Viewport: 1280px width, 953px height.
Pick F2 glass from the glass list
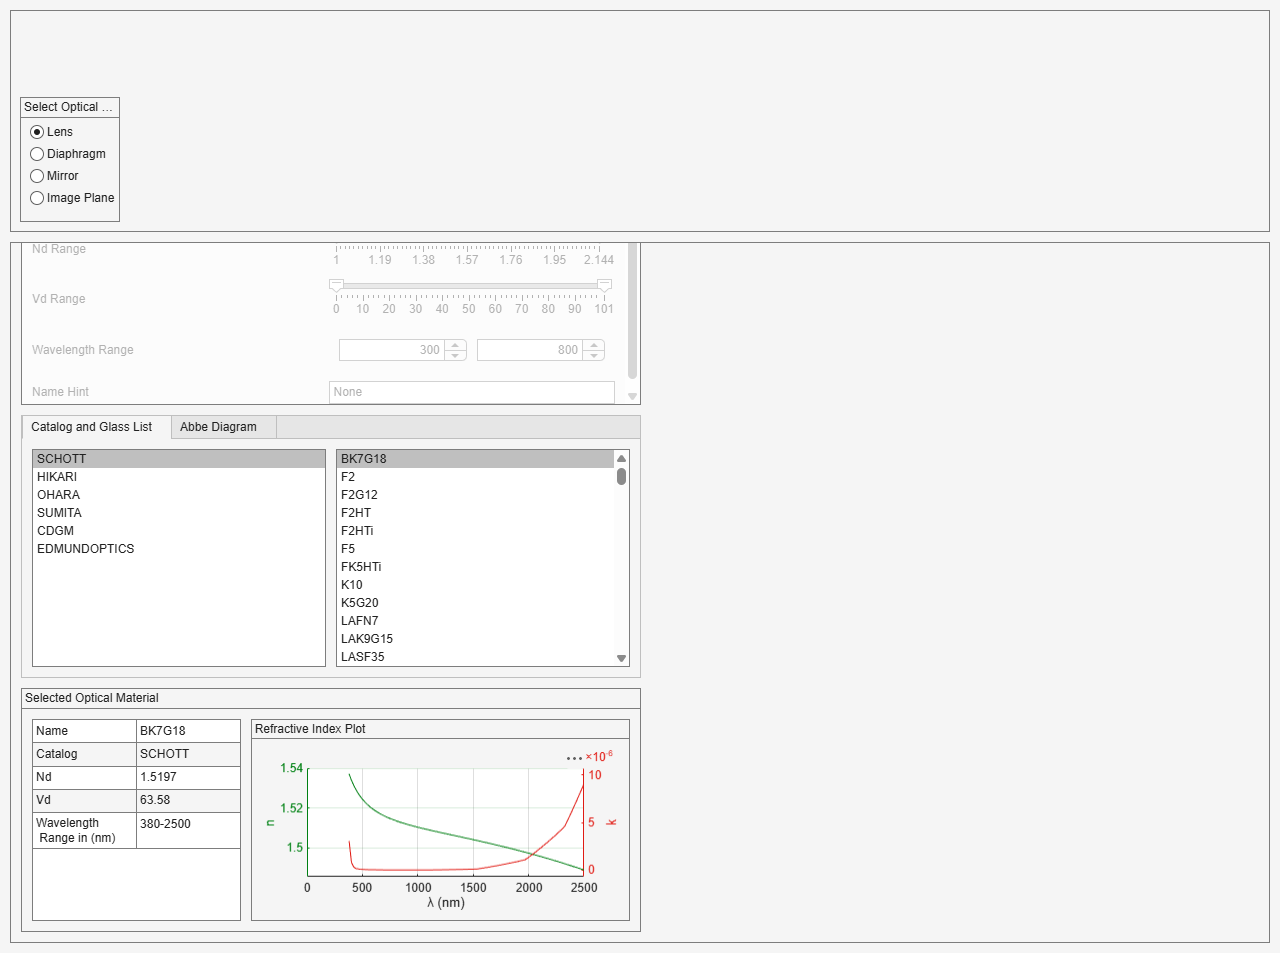coord(348,476)
